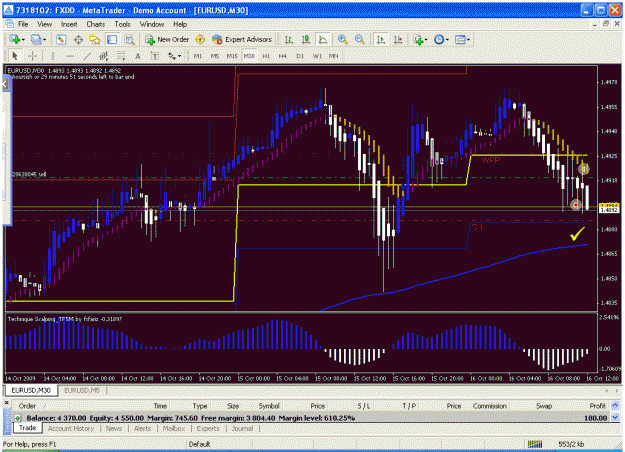This screenshot has height=452, width=625.
Task: Expand the New Chart dropdown arrow
Action: click(x=23, y=40)
